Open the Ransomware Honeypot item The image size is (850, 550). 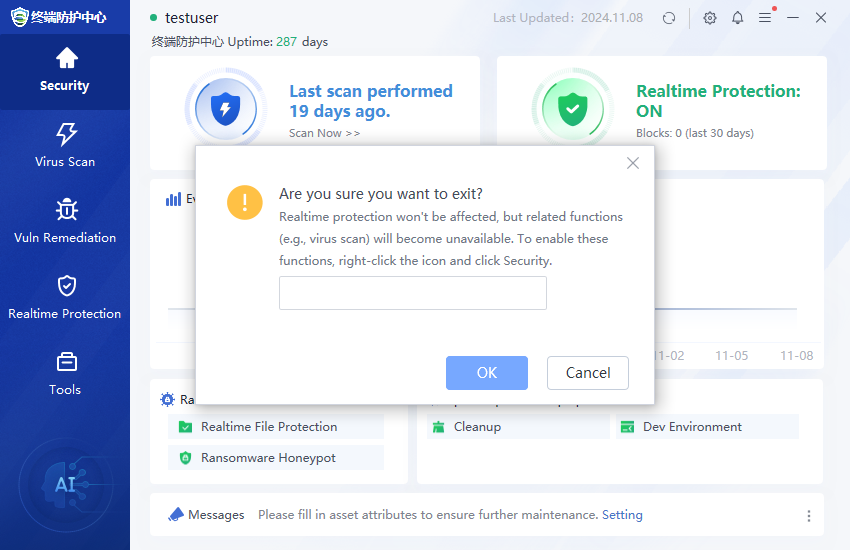[268, 458]
